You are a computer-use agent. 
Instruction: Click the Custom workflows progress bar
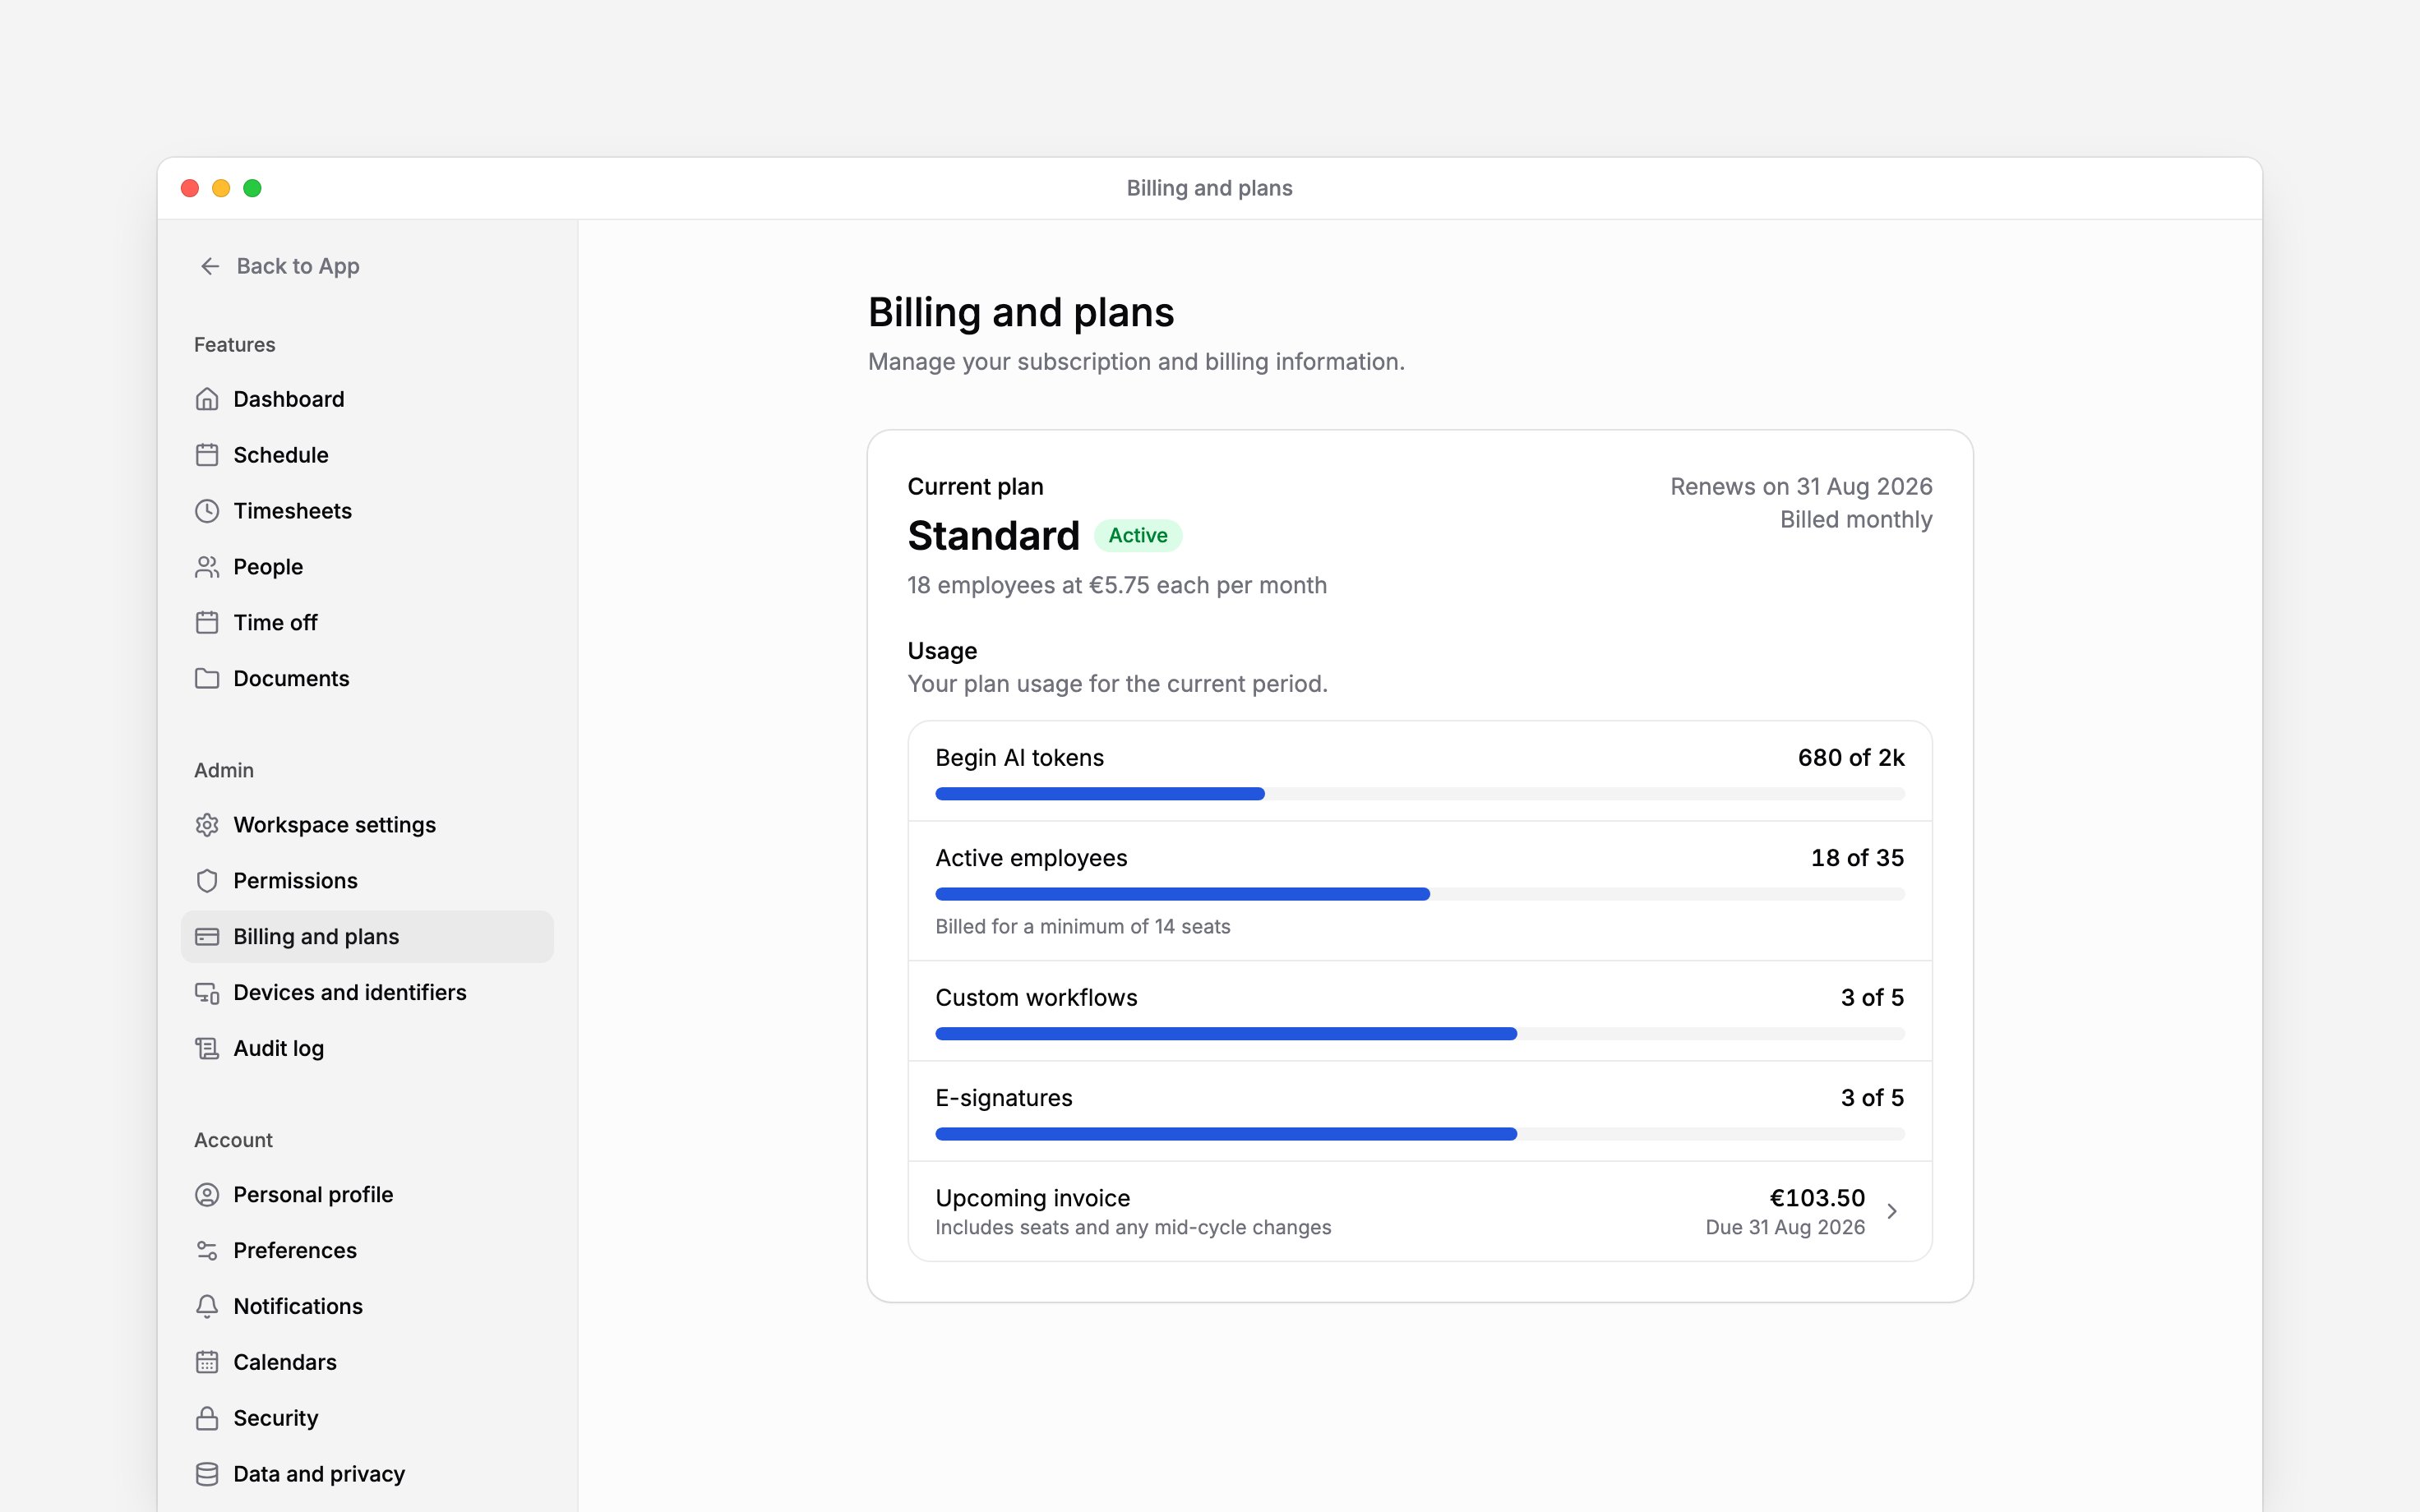click(1420, 1034)
